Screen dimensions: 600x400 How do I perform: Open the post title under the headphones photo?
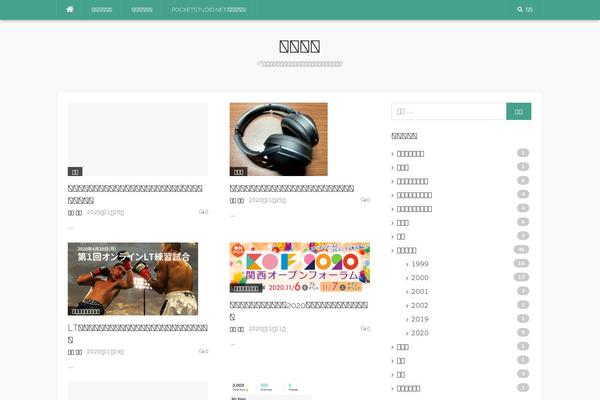(x=292, y=188)
